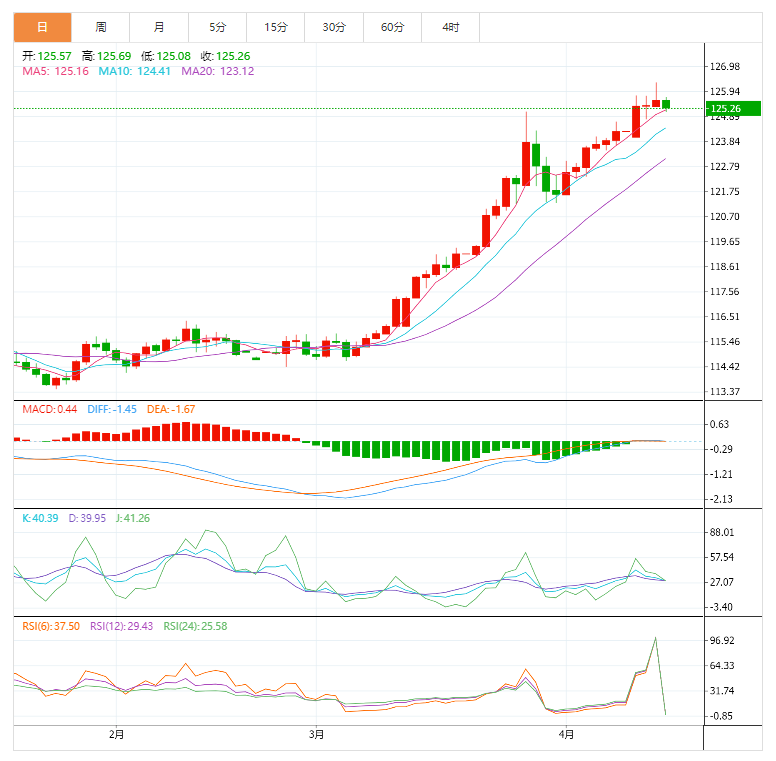Open the 15分 interval tab
This screenshot has height=761, width=776.
tap(276, 27)
